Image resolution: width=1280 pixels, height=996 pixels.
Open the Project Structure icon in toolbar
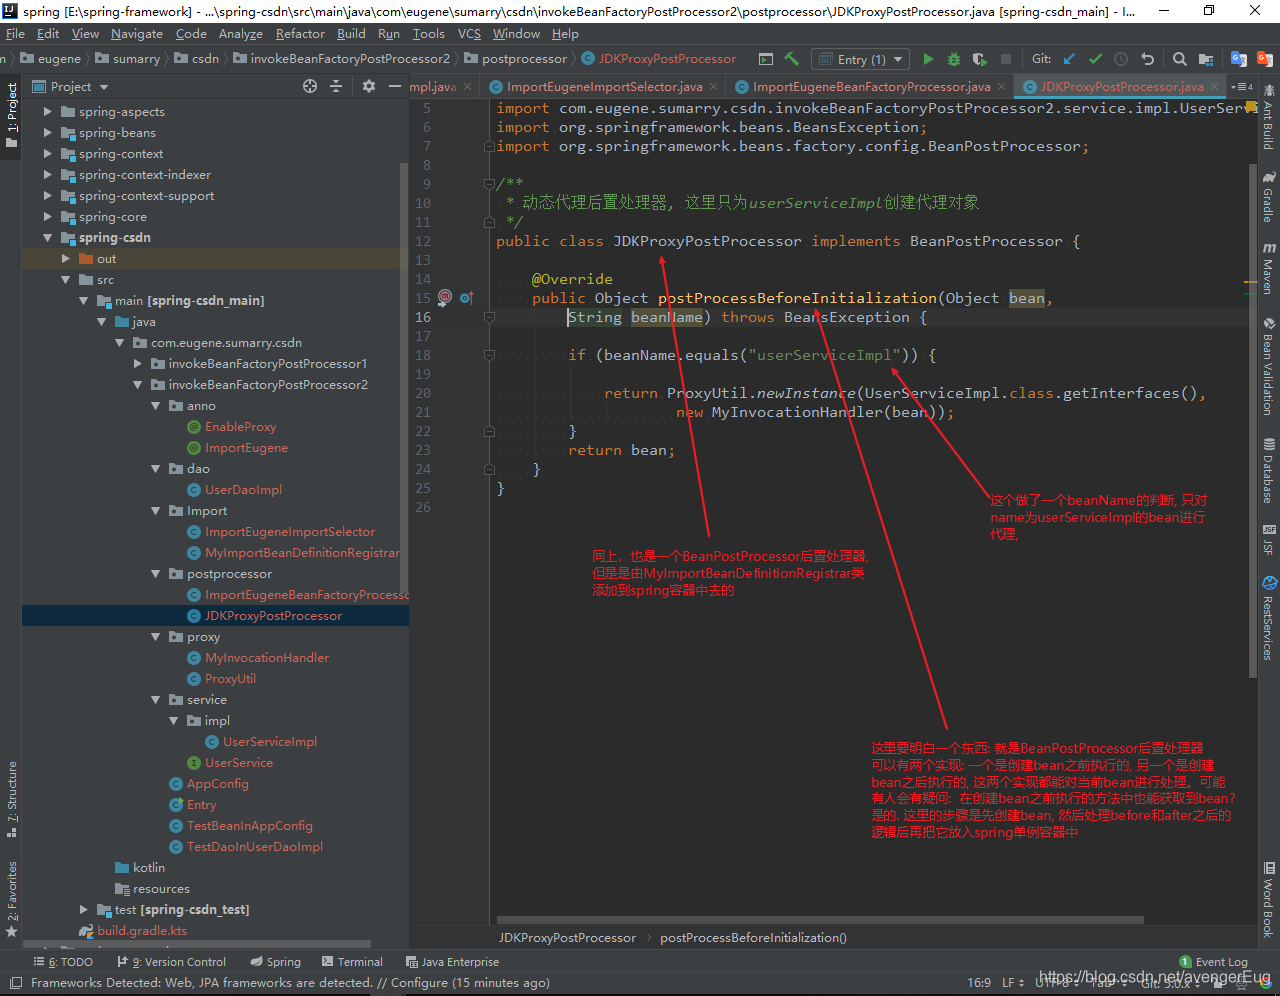(1206, 59)
